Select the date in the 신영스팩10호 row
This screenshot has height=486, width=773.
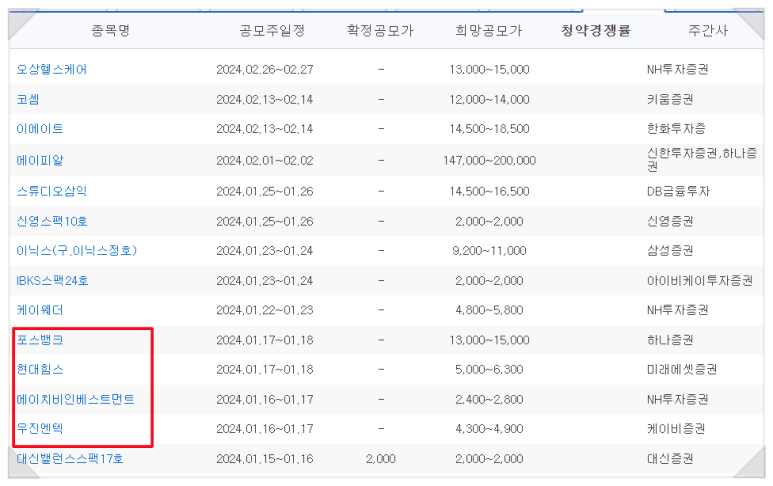(265, 221)
